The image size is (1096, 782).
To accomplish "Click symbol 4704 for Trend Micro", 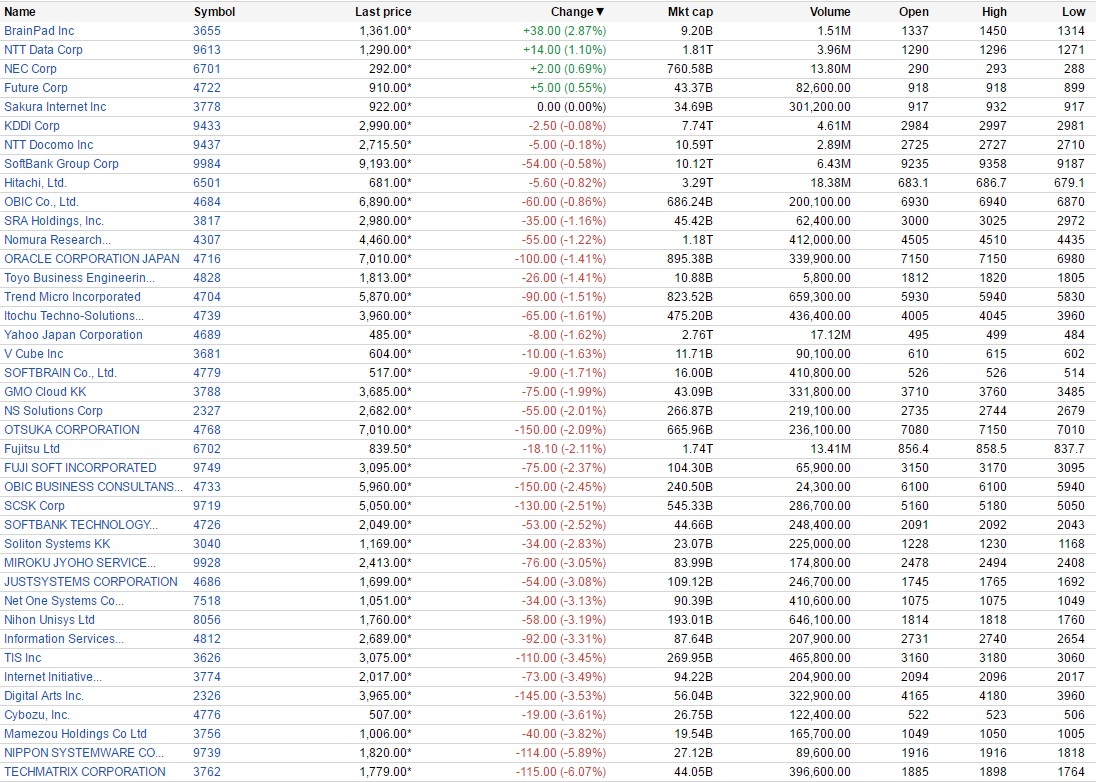I will (207, 297).
